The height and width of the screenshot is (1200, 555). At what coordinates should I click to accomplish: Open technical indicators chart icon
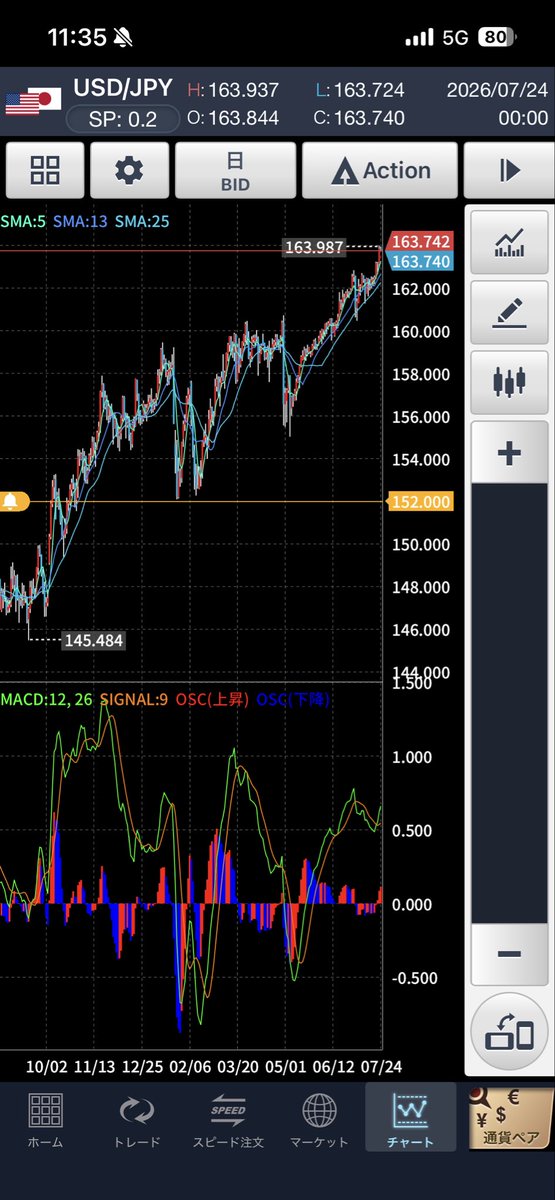pos(509,243)
